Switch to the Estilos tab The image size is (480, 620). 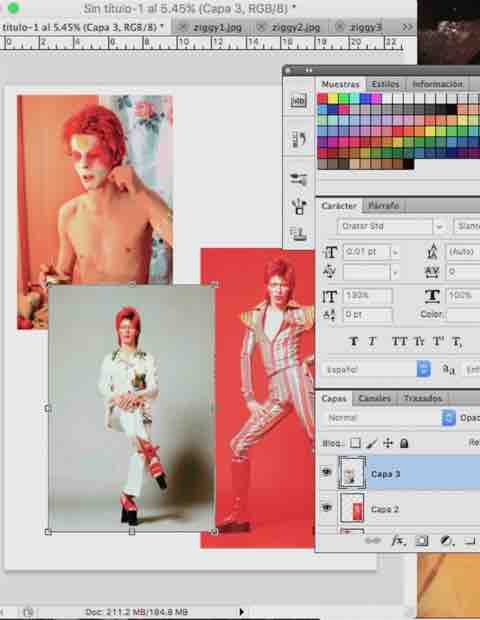tap(386, 84)
